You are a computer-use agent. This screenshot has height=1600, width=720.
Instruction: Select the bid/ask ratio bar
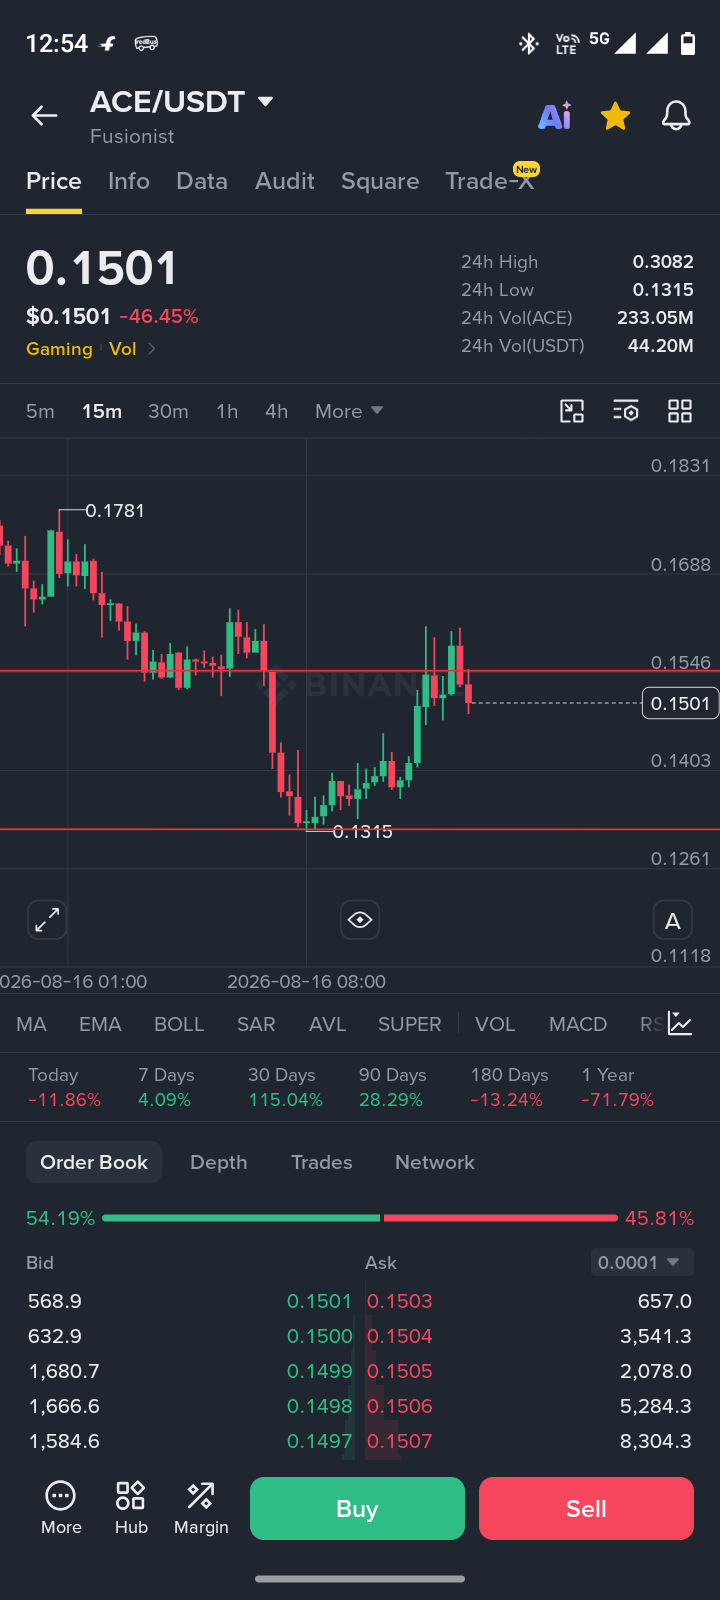[360, 1218]
